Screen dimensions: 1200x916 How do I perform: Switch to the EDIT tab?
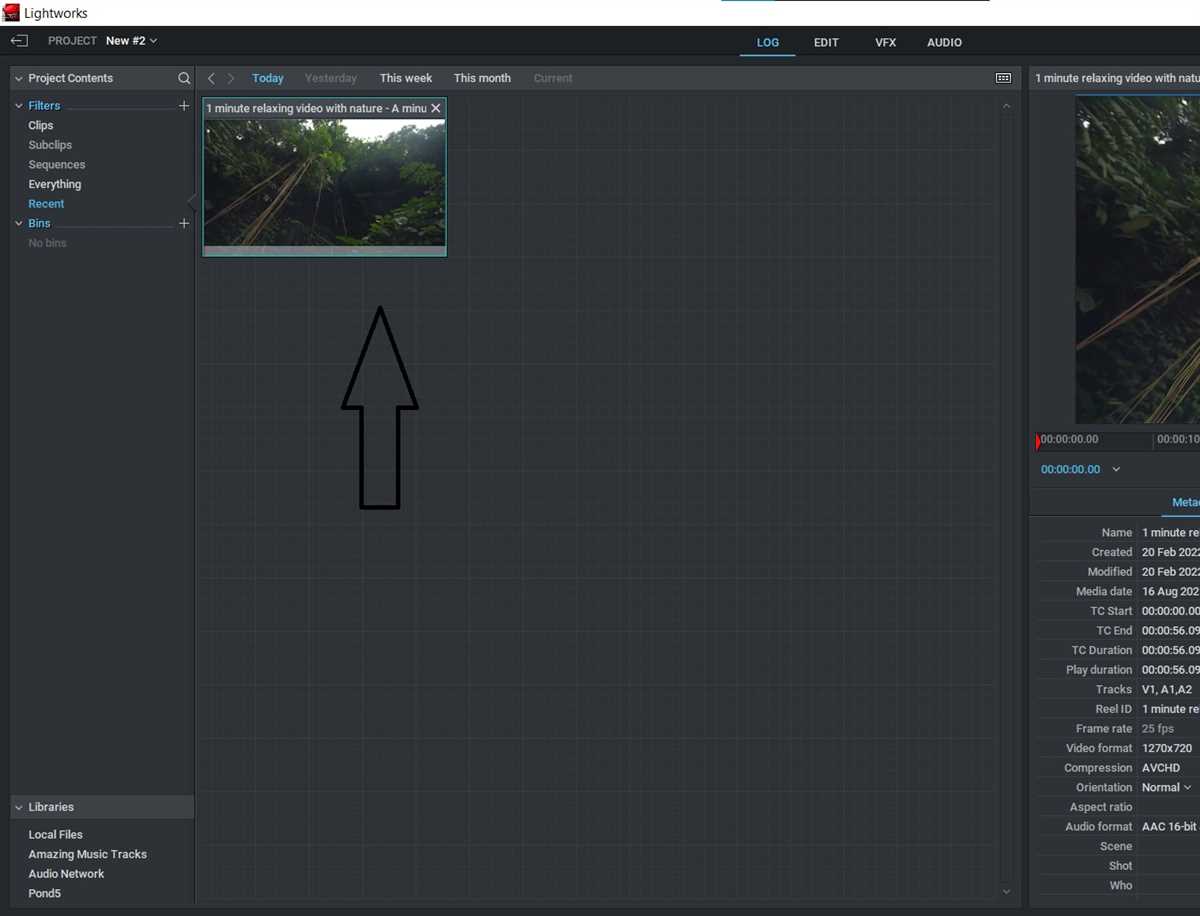coord(826,43)
